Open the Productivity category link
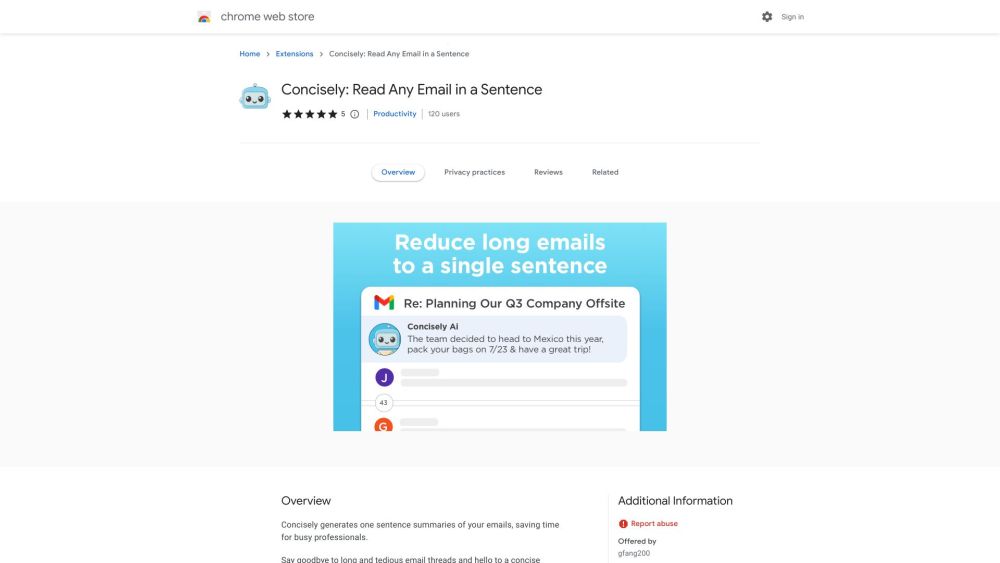The height and width of the screenshot is (563, 1000). tap(394, 114)
